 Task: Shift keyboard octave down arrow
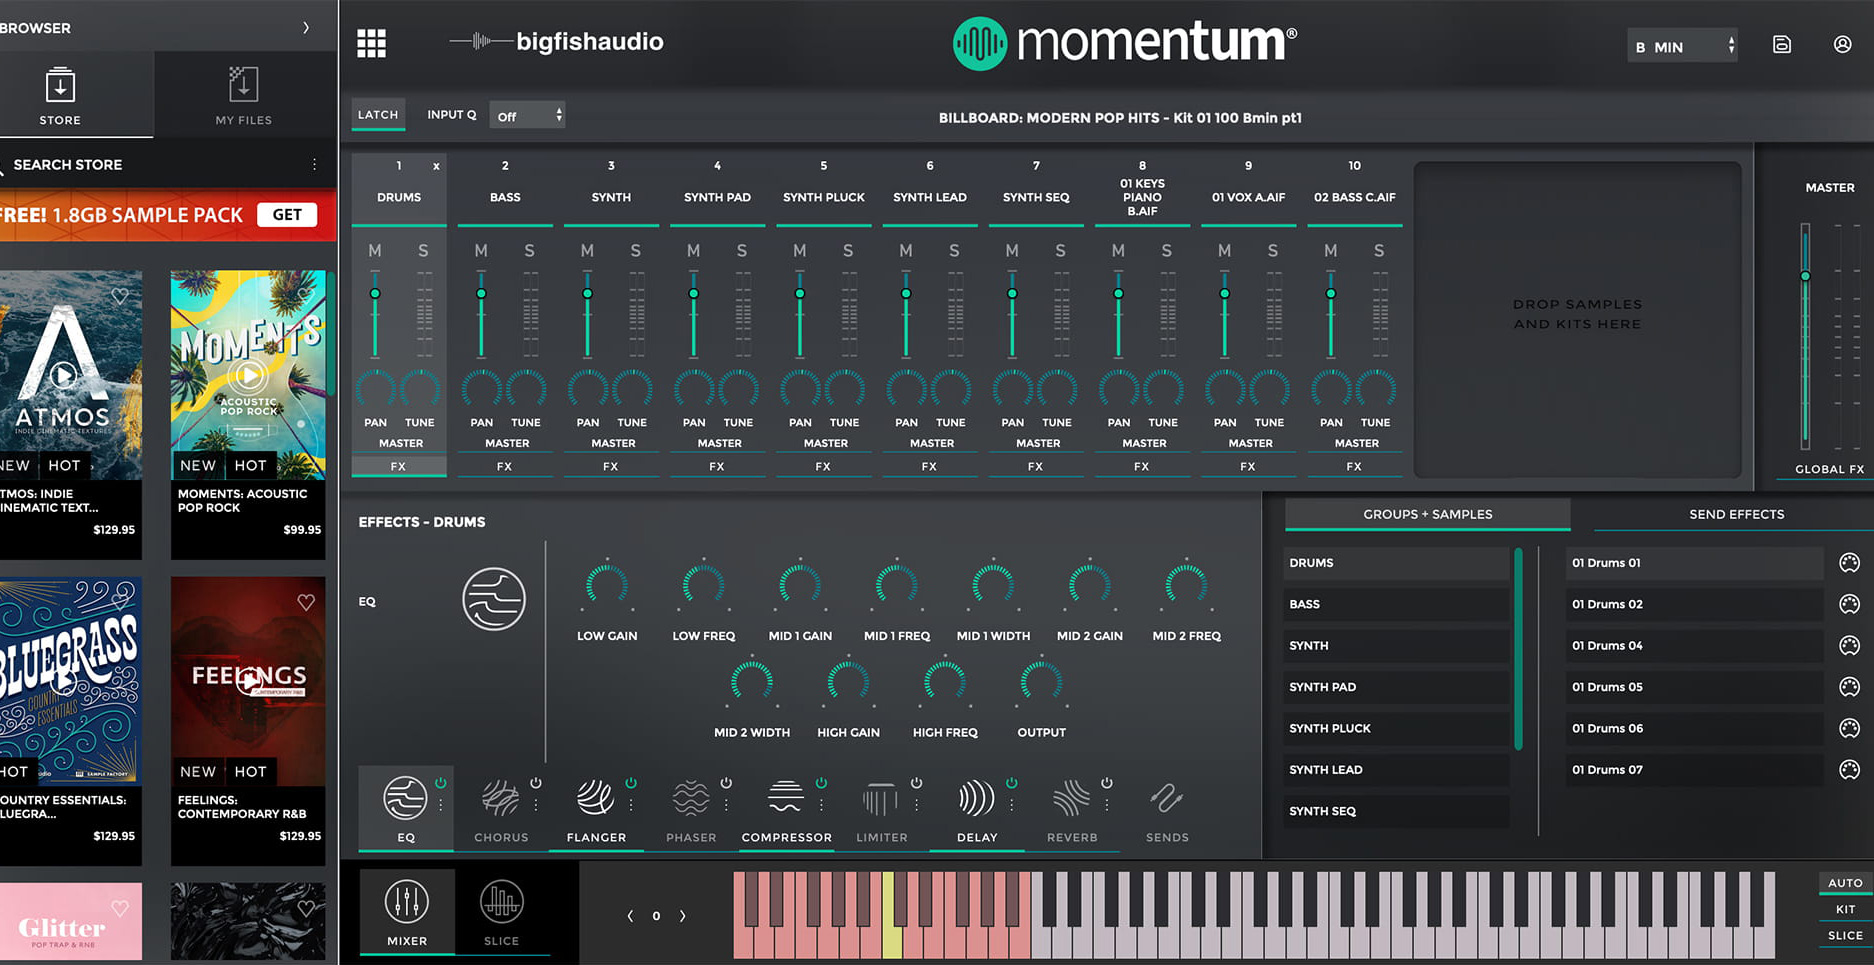(630, 916)
